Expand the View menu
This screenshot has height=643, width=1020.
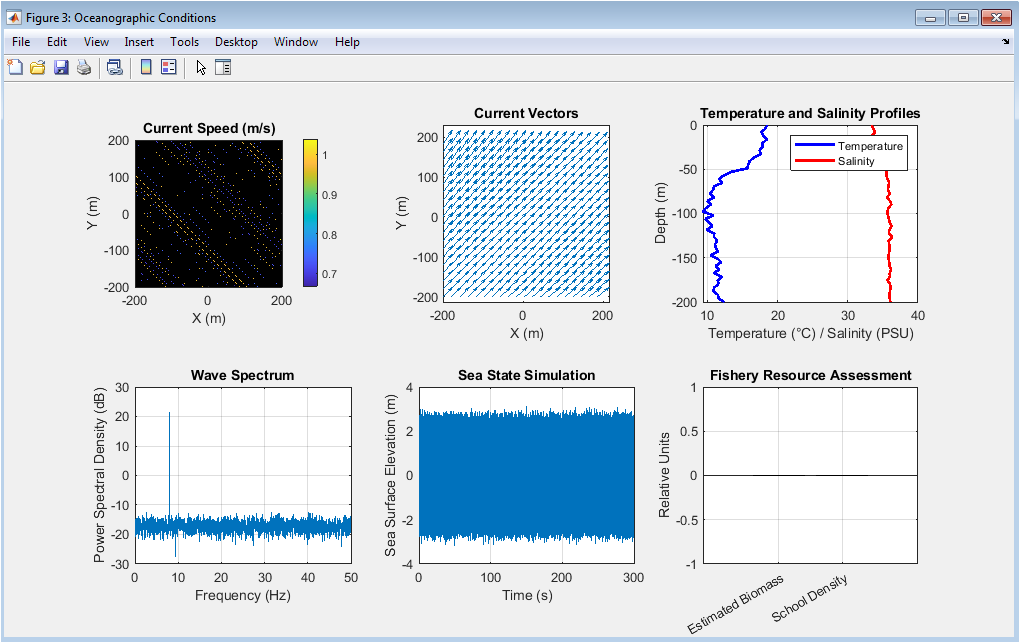click(96, 42)
